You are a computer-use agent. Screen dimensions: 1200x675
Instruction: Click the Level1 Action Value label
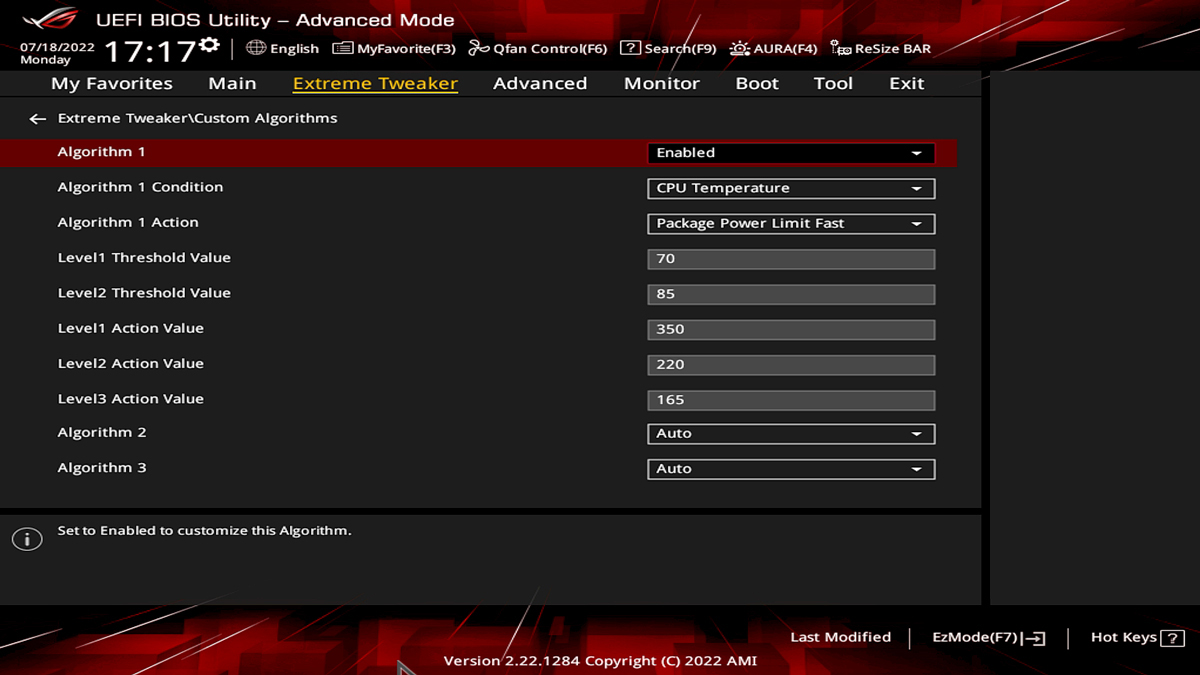pyautogui.click(x=131, y=328)
